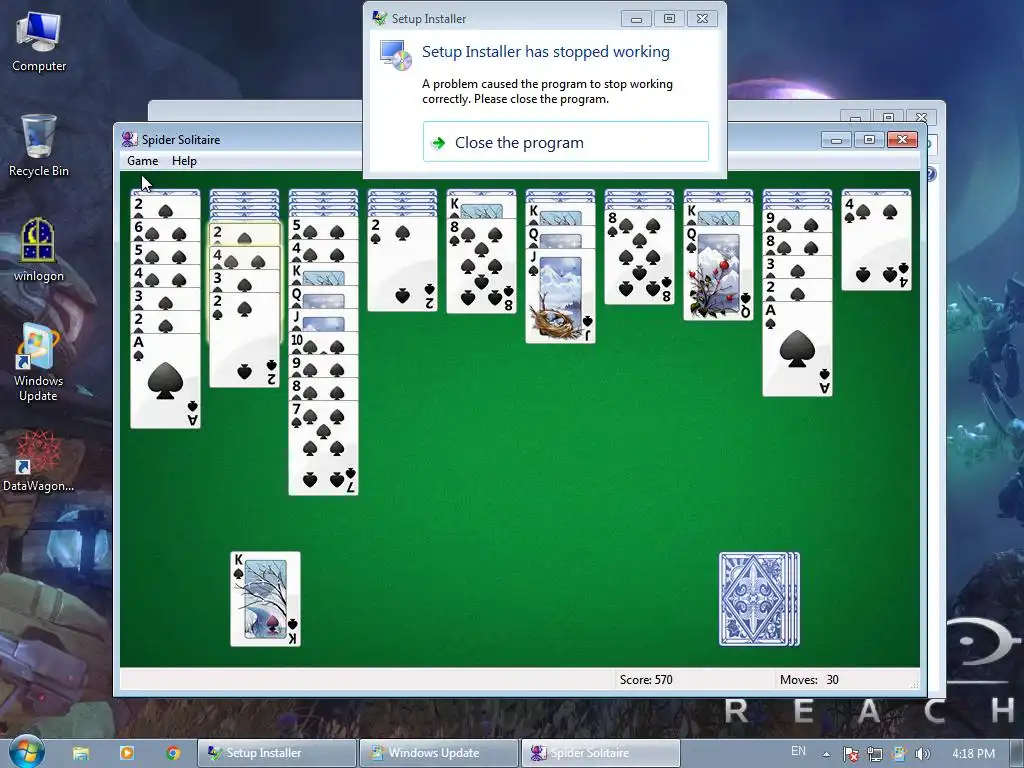The width and height of the screenshot is (1024, 768).
Task: Click the Spider Solitaire title bar icon
Action: [129, 139]
